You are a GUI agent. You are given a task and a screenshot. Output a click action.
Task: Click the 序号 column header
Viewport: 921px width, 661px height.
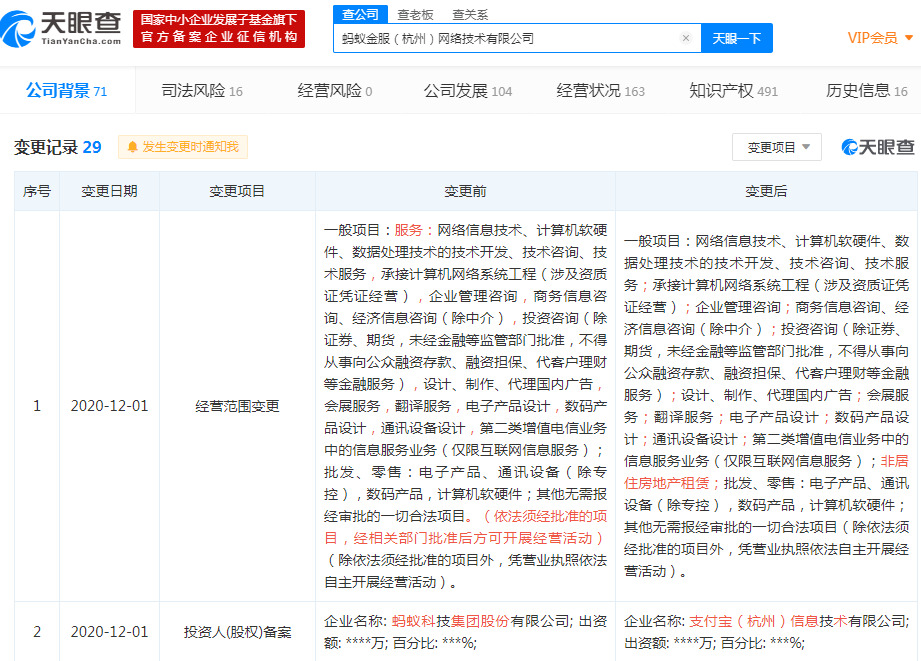click(x=37, y=191)
